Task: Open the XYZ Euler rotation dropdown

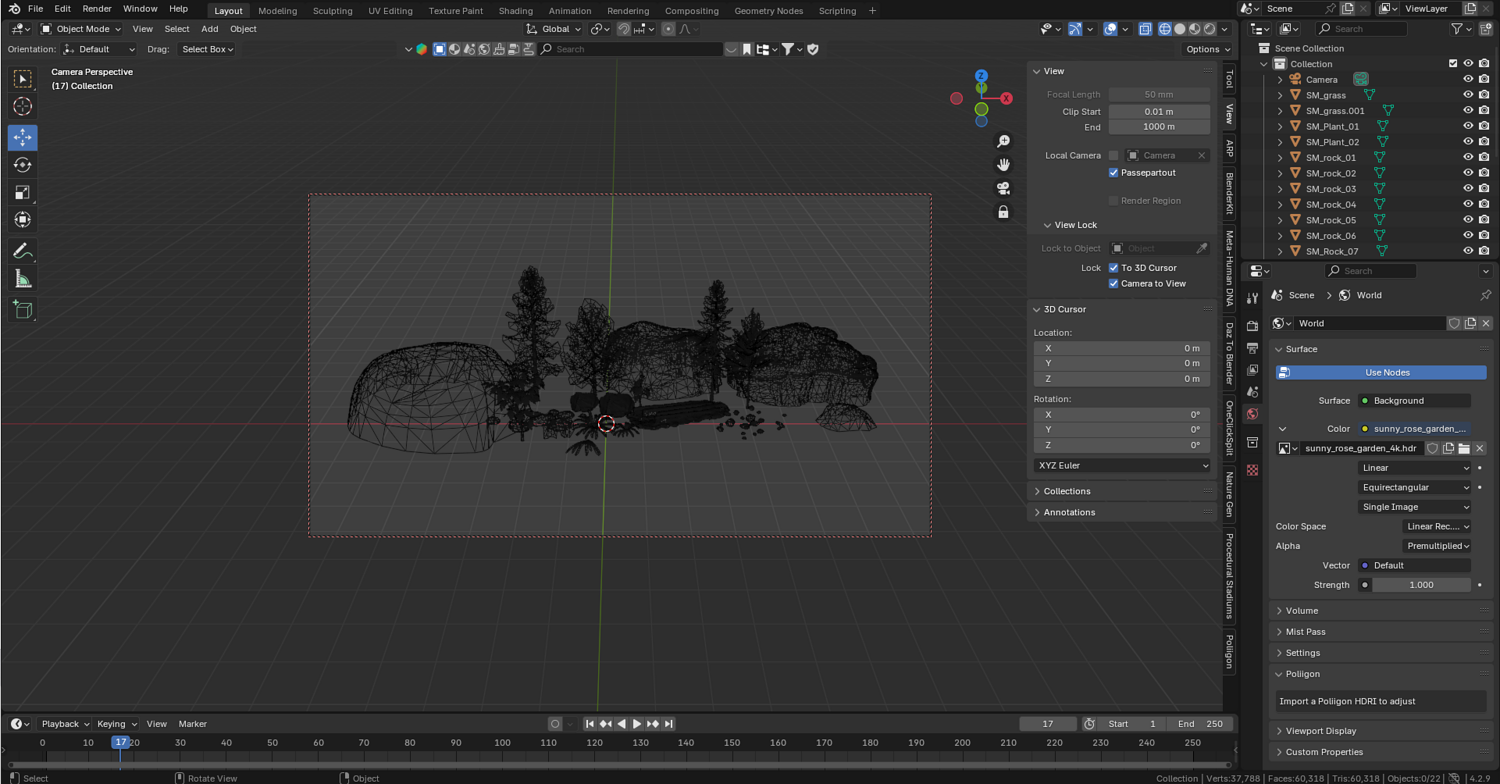Action: pos(1121,465)
